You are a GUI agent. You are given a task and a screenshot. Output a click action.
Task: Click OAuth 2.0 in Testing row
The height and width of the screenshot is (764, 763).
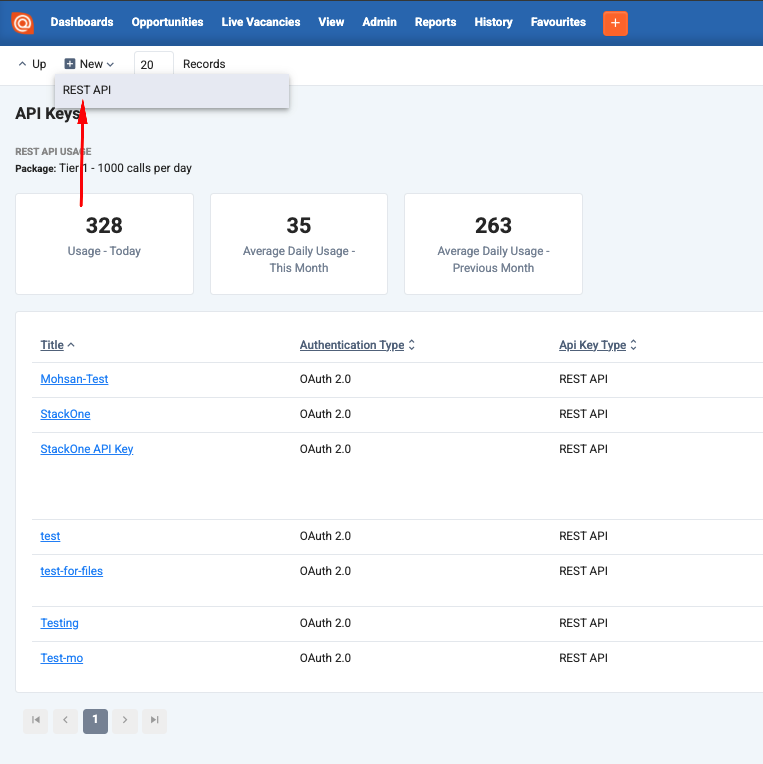pos(325,623)
